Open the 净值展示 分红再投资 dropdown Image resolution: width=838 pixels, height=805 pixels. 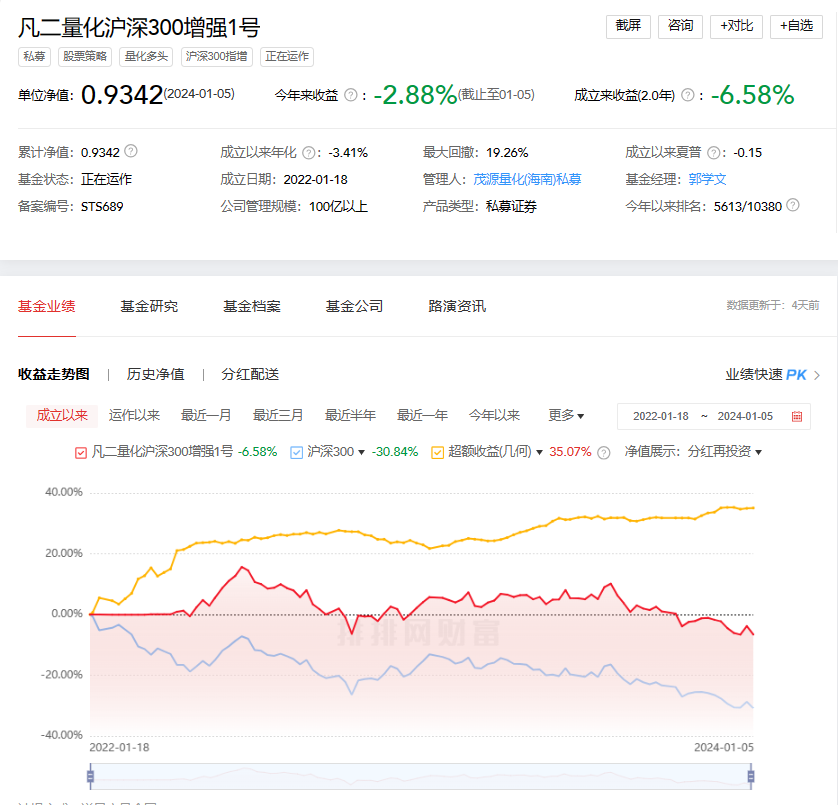pyautogui.click(x=724, y=452)
